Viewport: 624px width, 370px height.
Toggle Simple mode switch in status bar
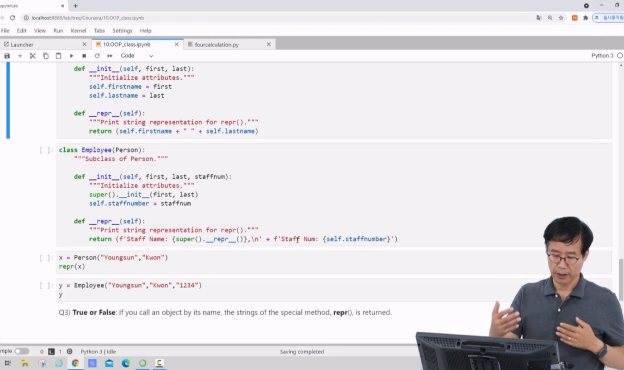[x=21, y=351]
